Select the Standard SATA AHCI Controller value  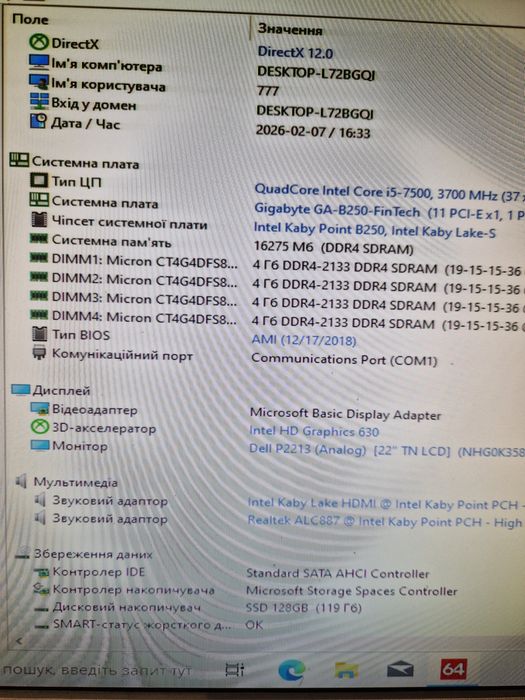338,574
